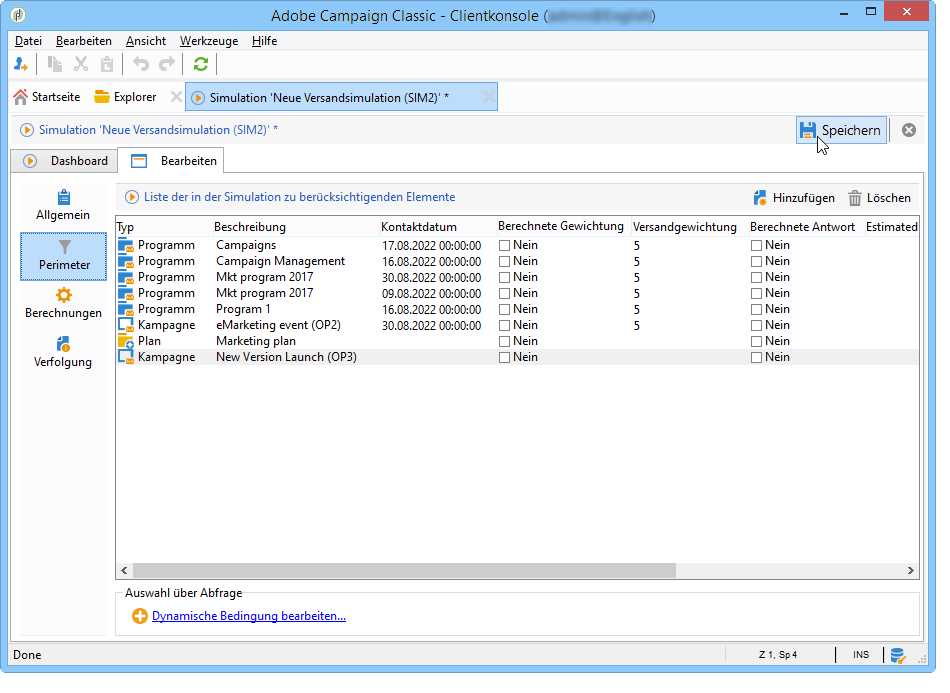This screenshot has height=693, width=950.
Task: Open the Bearbeiten menu
Action: (84, 41)
